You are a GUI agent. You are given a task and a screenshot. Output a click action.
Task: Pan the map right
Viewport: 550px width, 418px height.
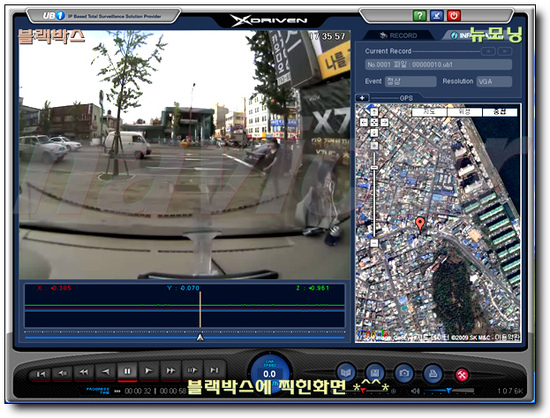pos(384,122)
